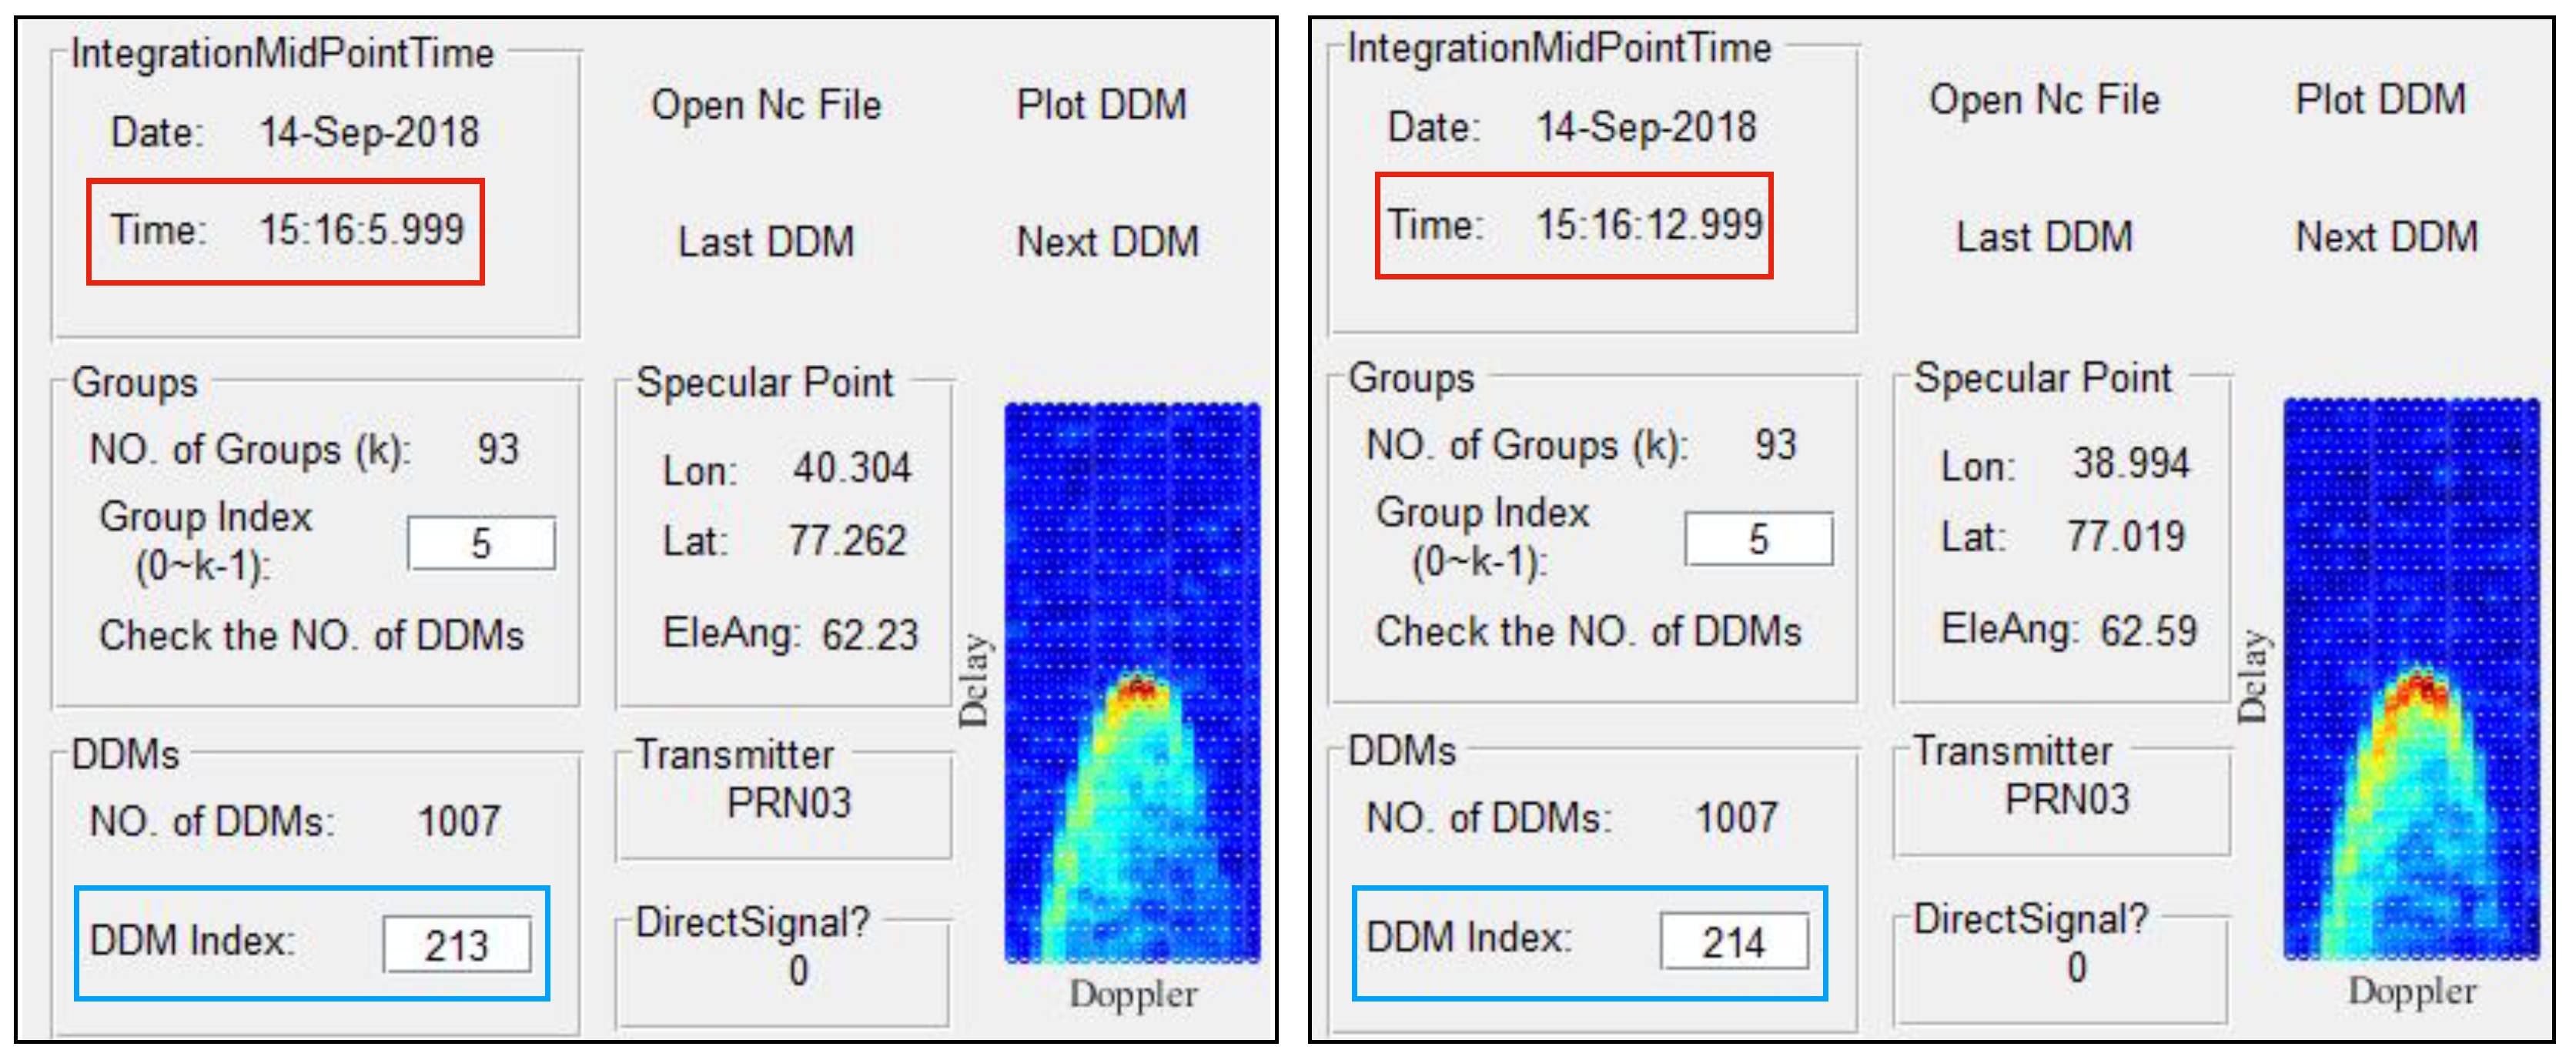The height and width of the screenshot is (1060, 2576).
Task: Select the DDM Index field showing 214
Action: 1736,941
